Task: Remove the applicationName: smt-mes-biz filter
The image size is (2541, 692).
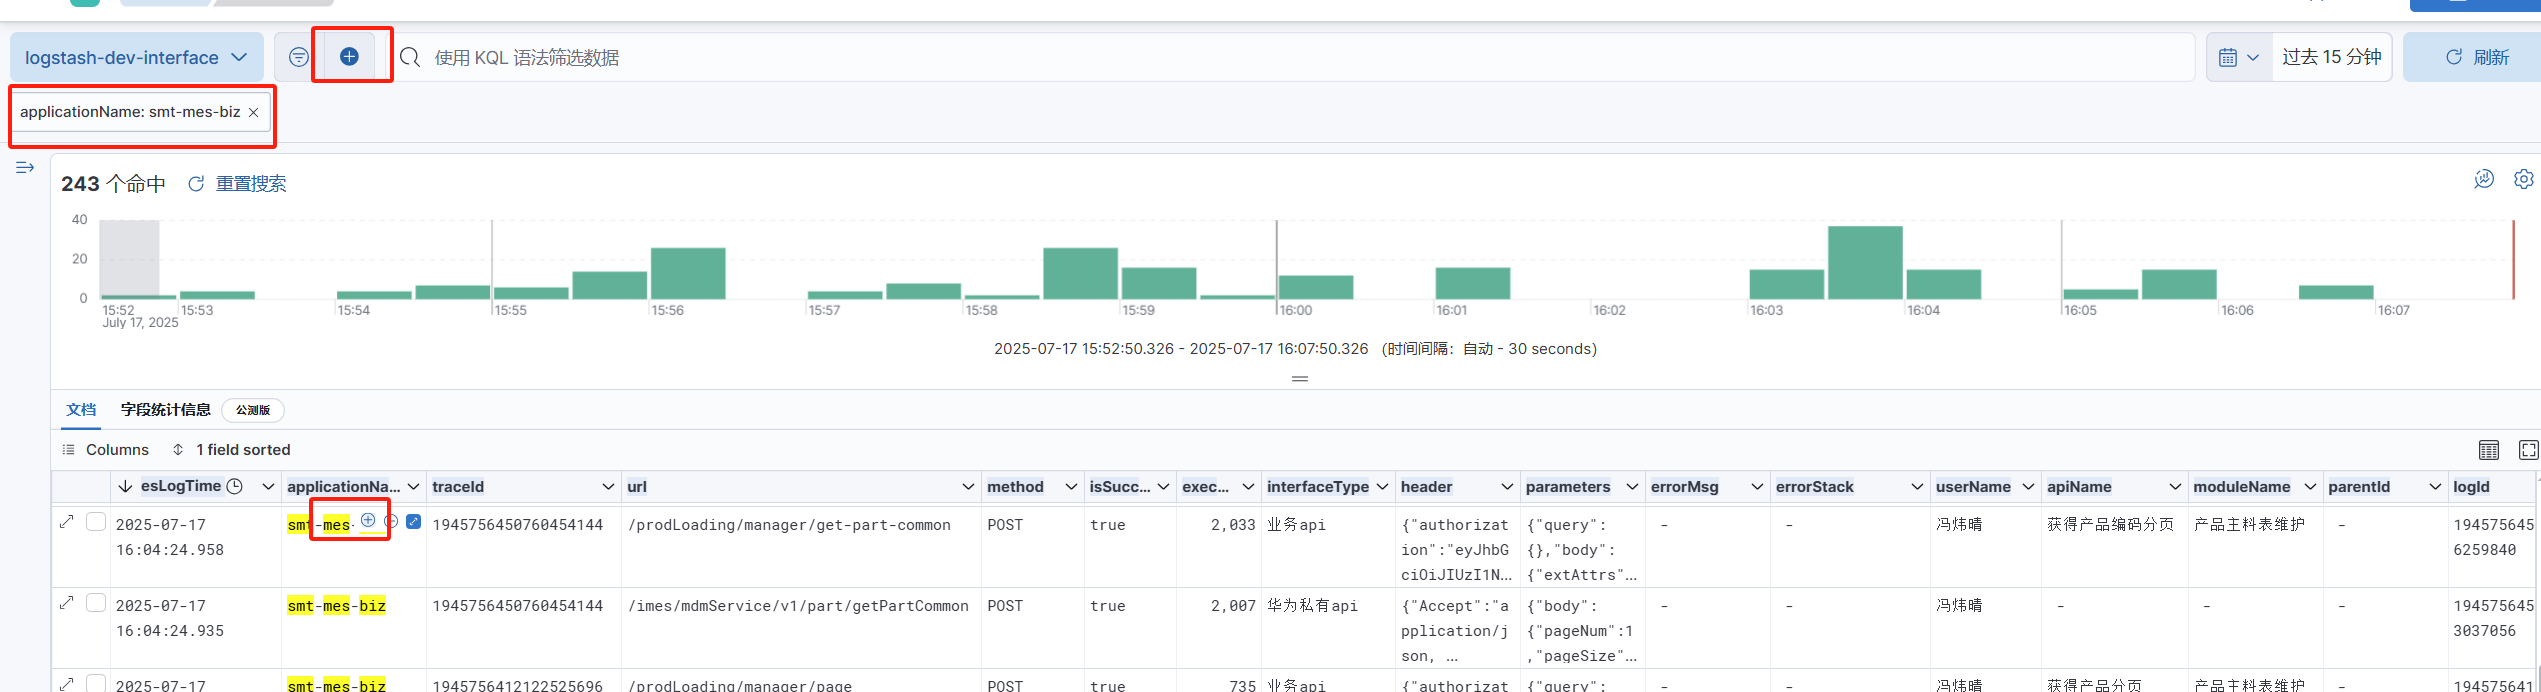Action: pyautogui.click(x=254, y=112)
